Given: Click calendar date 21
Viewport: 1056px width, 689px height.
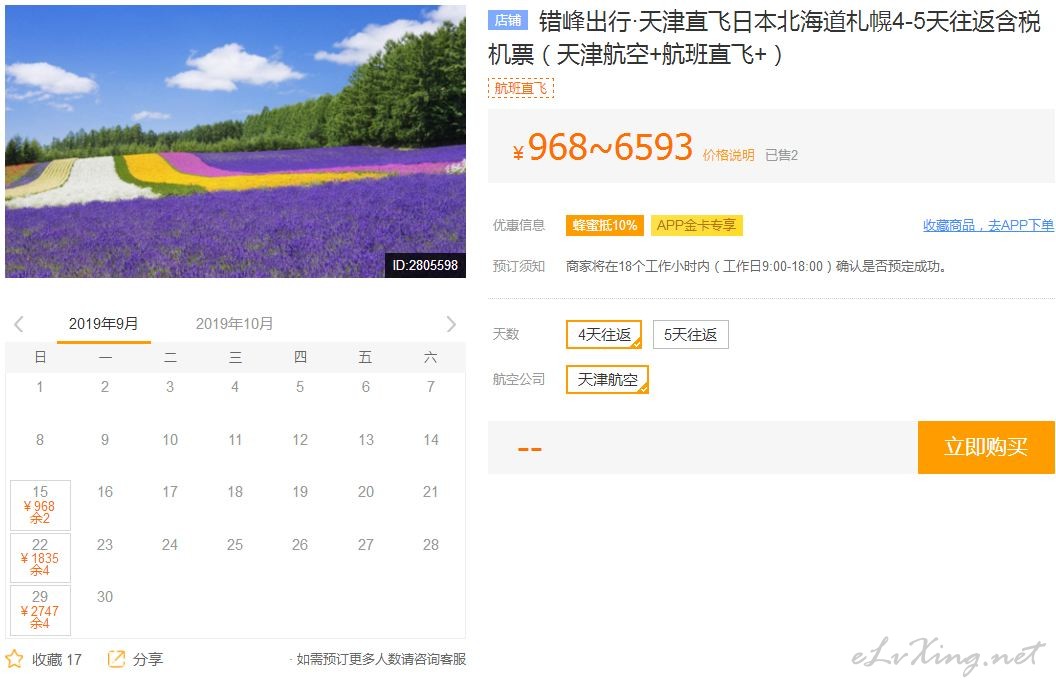Looking at the screenshot, I should pyautogui.click(x=430, y=492).
